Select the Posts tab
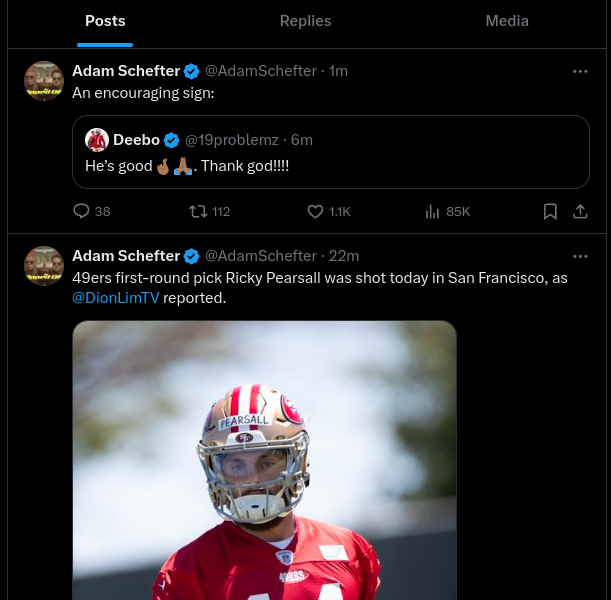The height and width of the screenshot is (600, 611). coord(105,21)
